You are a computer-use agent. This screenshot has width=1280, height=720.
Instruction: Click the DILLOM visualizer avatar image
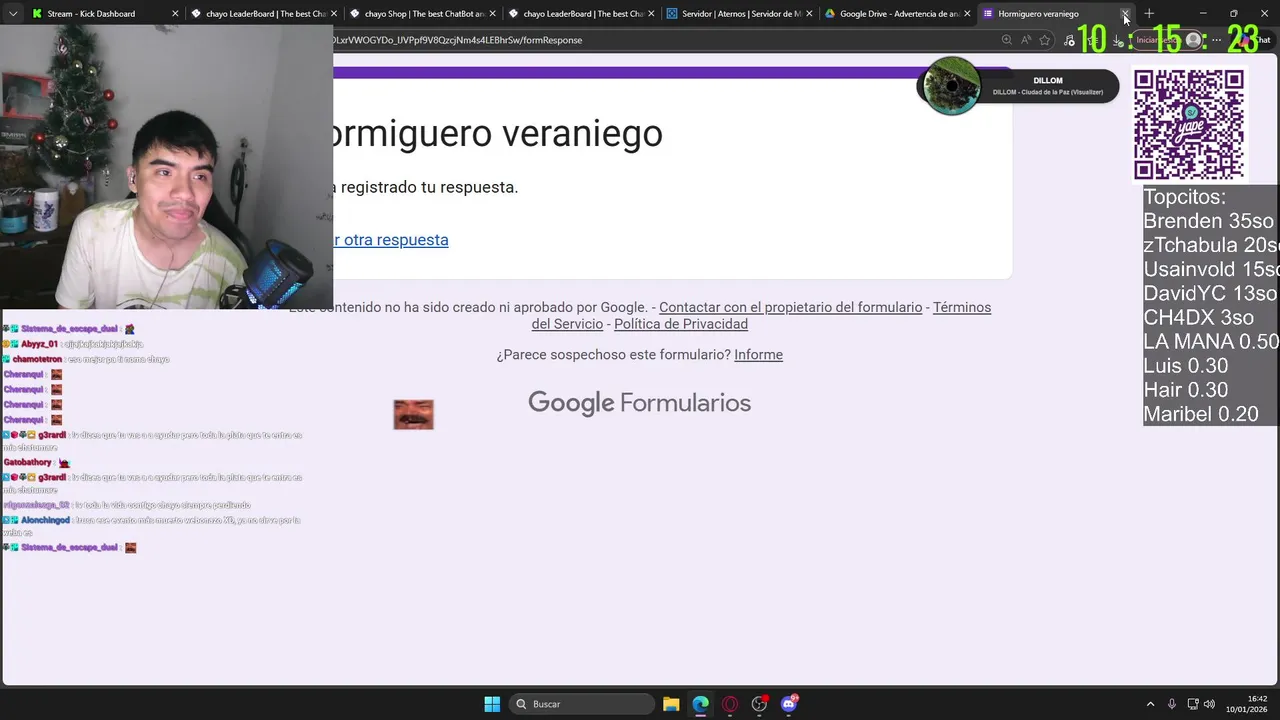tap(951, 86)
